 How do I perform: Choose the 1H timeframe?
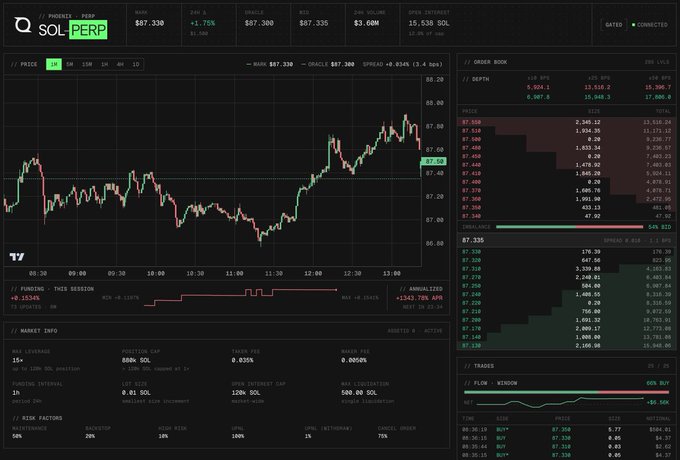point(105,64)
